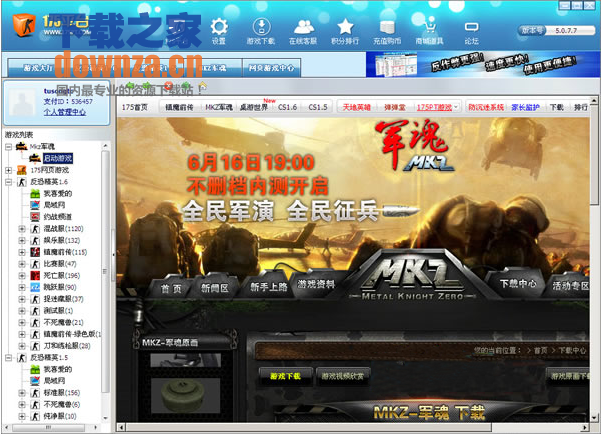Open the 个人管理中心 link
This screenshot has height=435, width=601.
tap(64, 112)
